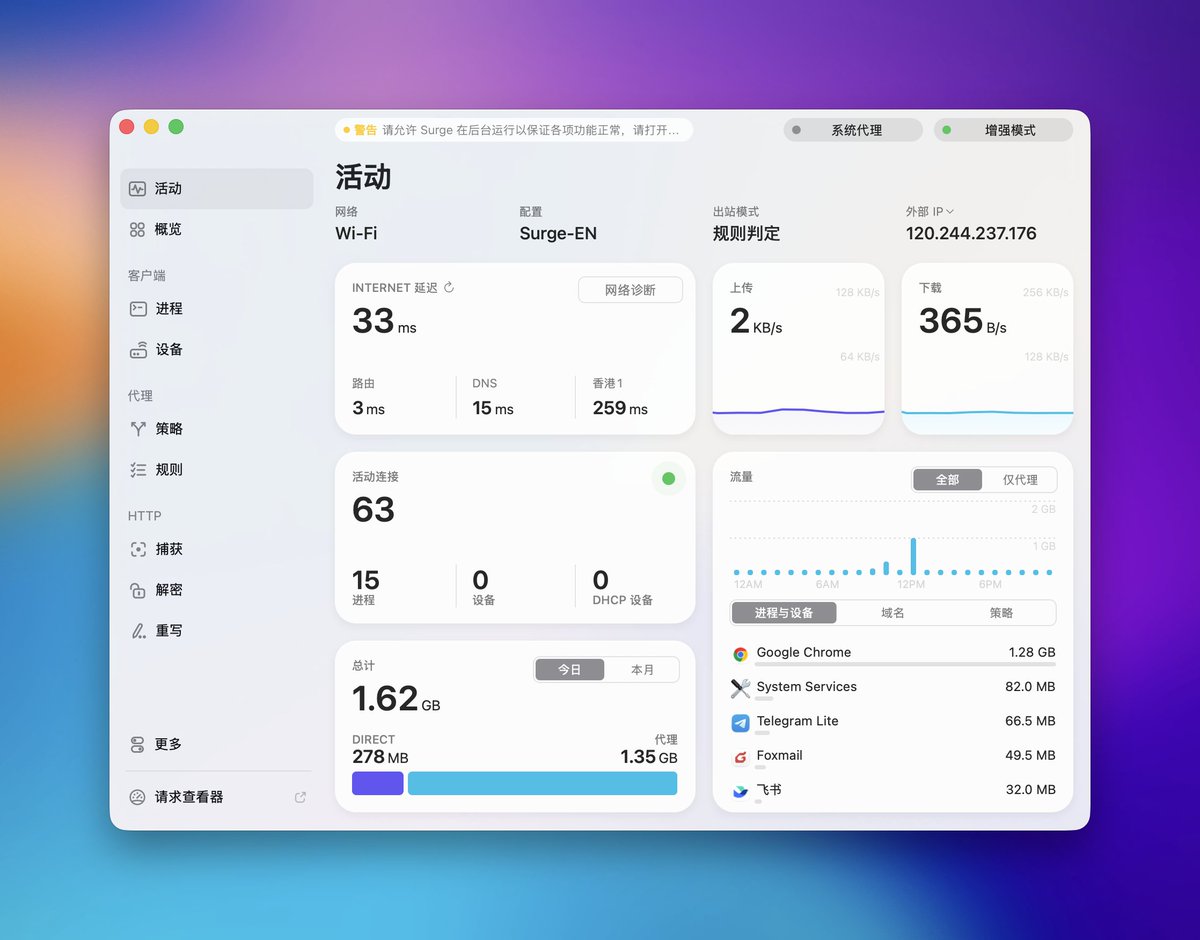Select the 本月 (This Month) tab
1200x940 pixels.
coord(644,669)
